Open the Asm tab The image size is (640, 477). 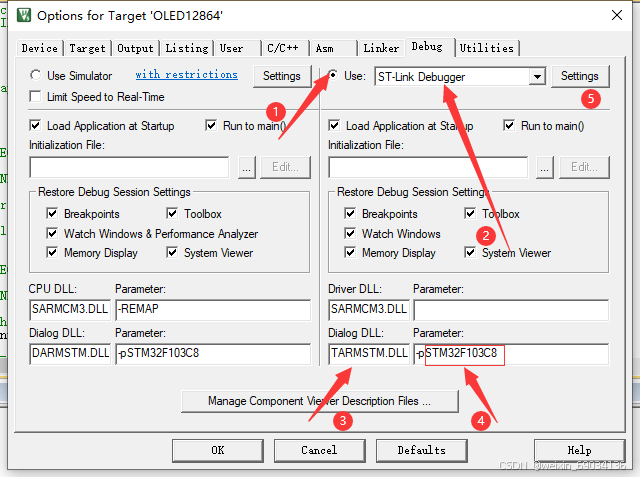[333, 48]
